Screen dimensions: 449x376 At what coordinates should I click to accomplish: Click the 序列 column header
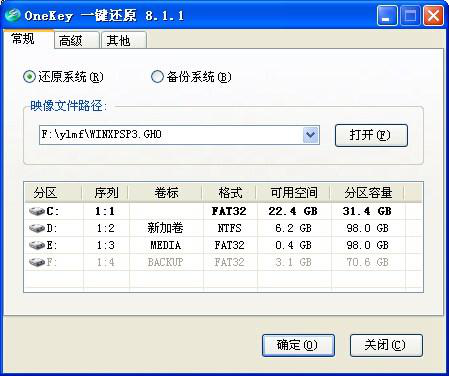tap(106, 193)
